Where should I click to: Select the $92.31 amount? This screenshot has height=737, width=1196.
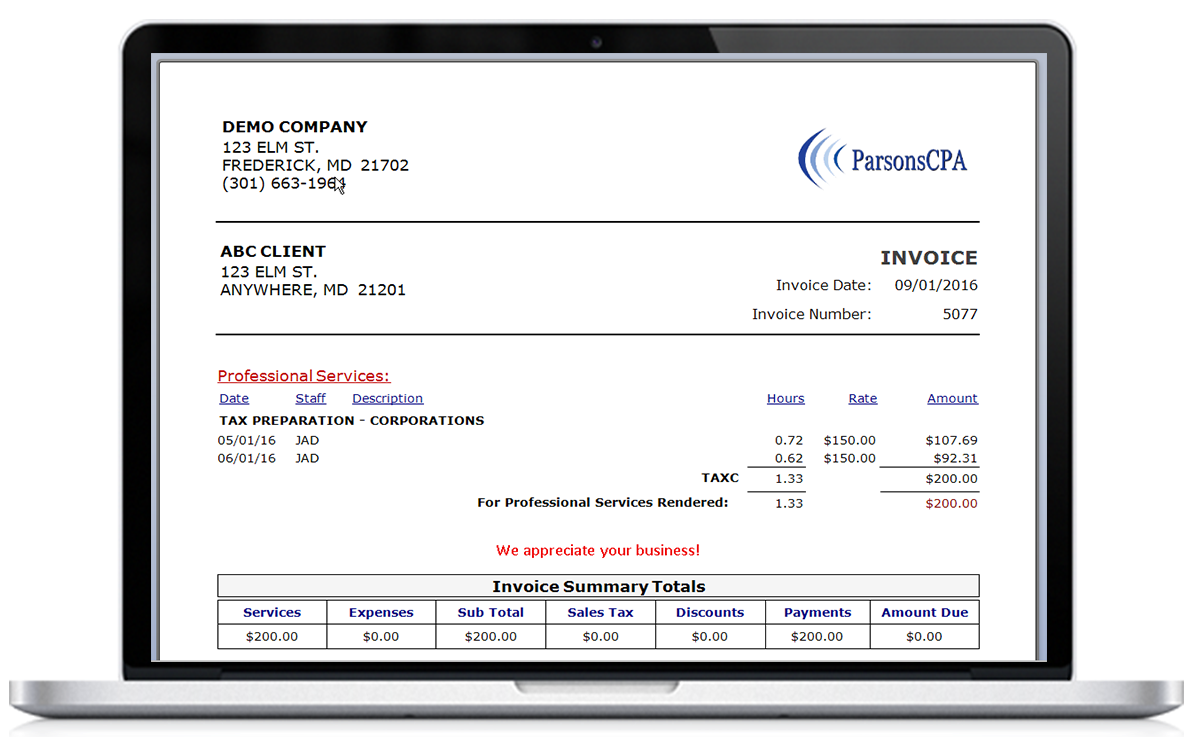pos(955,459)
